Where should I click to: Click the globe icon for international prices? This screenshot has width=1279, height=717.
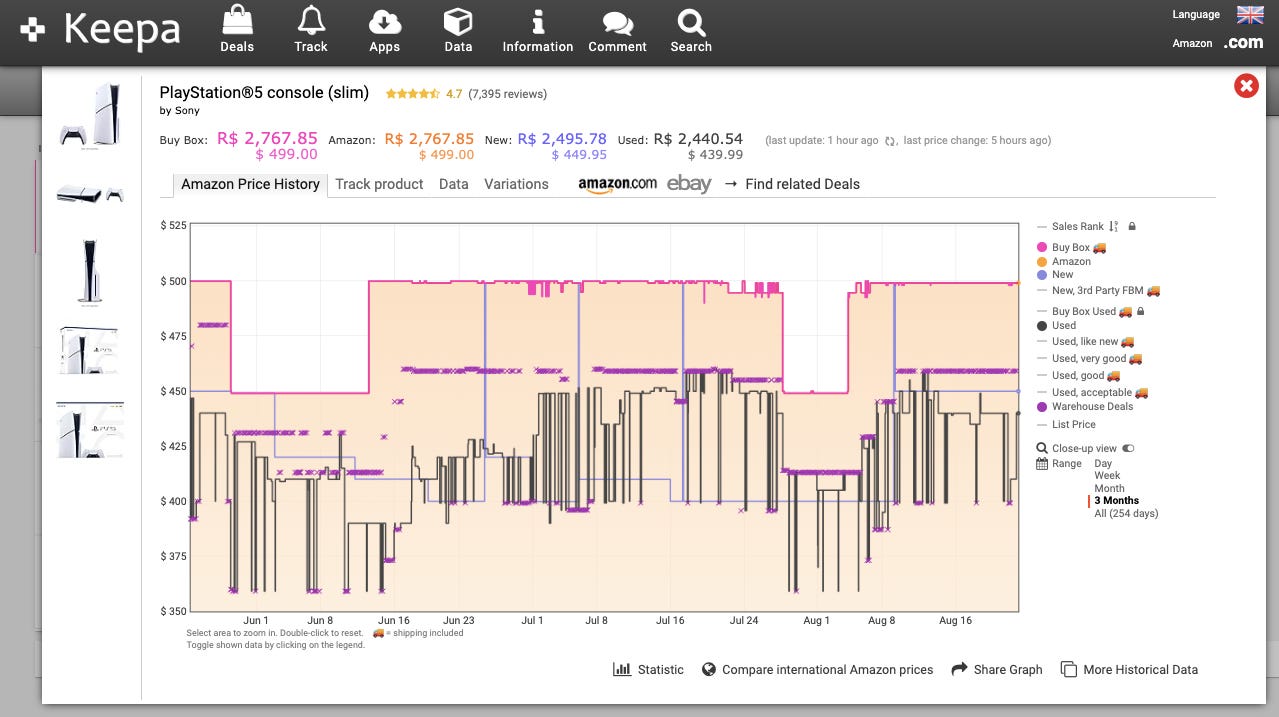pos(709,670)
